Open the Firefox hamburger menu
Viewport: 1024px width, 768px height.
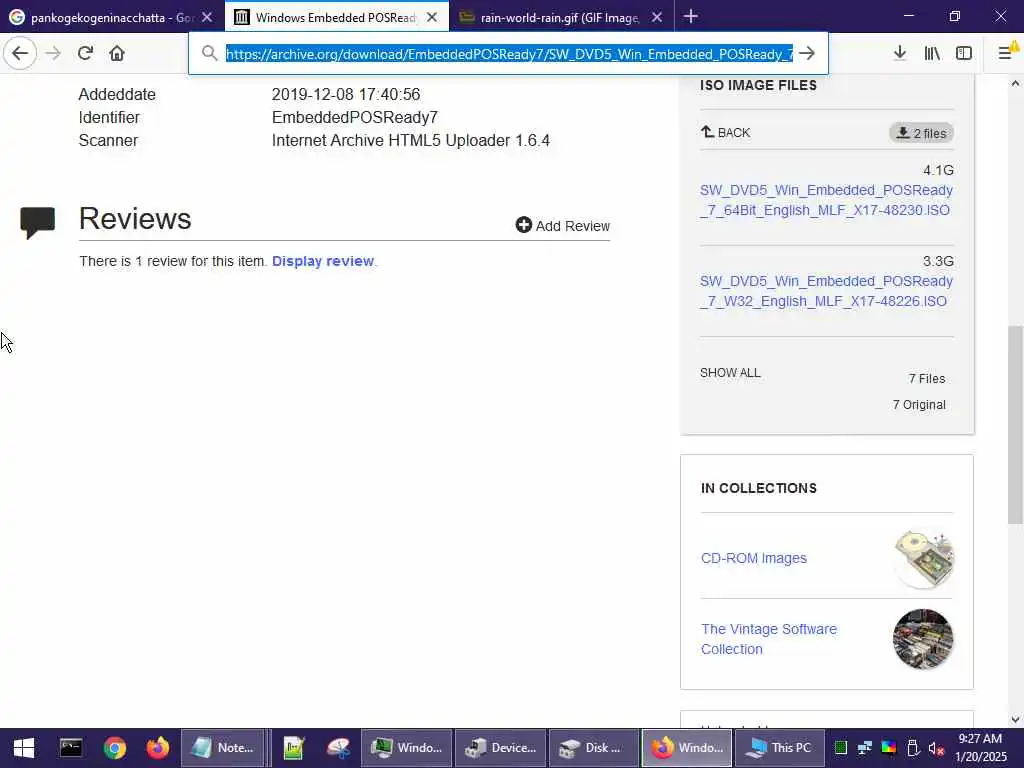point(1006,52)
